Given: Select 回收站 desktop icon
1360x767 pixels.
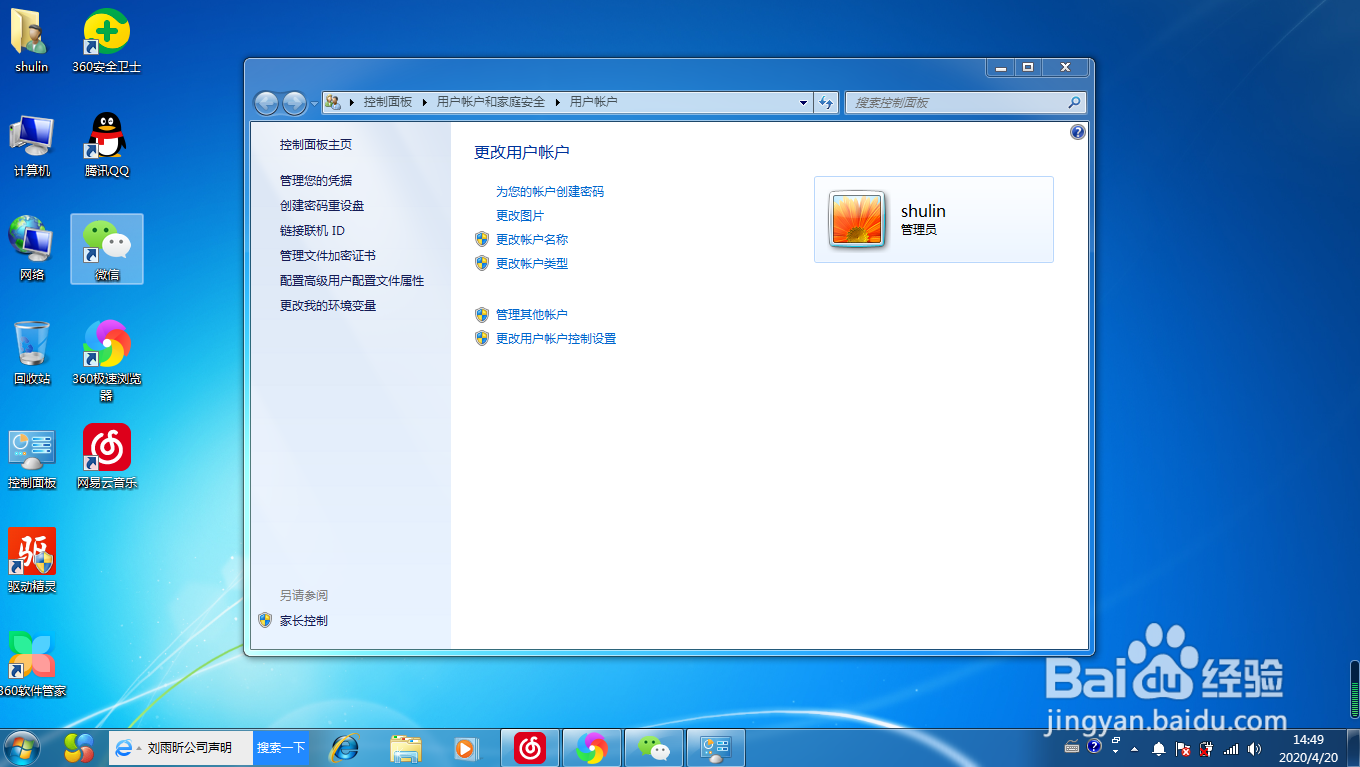Looking at the screenshot, I should [31, 353].
